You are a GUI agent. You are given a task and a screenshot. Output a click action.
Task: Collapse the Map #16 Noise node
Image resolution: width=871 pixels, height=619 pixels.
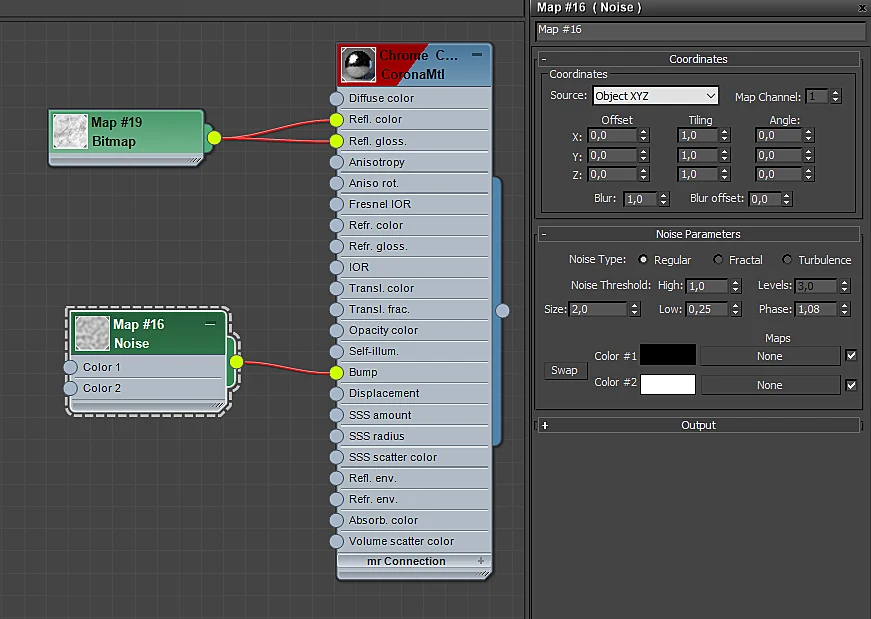coord(210,324)
